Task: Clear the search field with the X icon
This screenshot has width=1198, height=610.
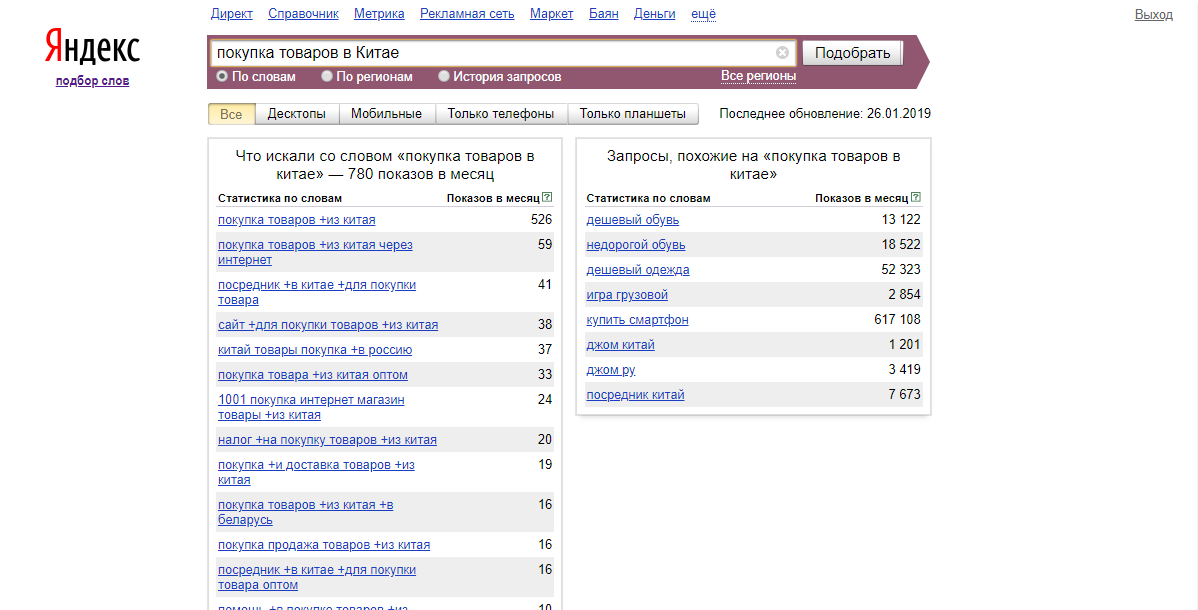Action: pyautogui.click(x=782, y=53)
